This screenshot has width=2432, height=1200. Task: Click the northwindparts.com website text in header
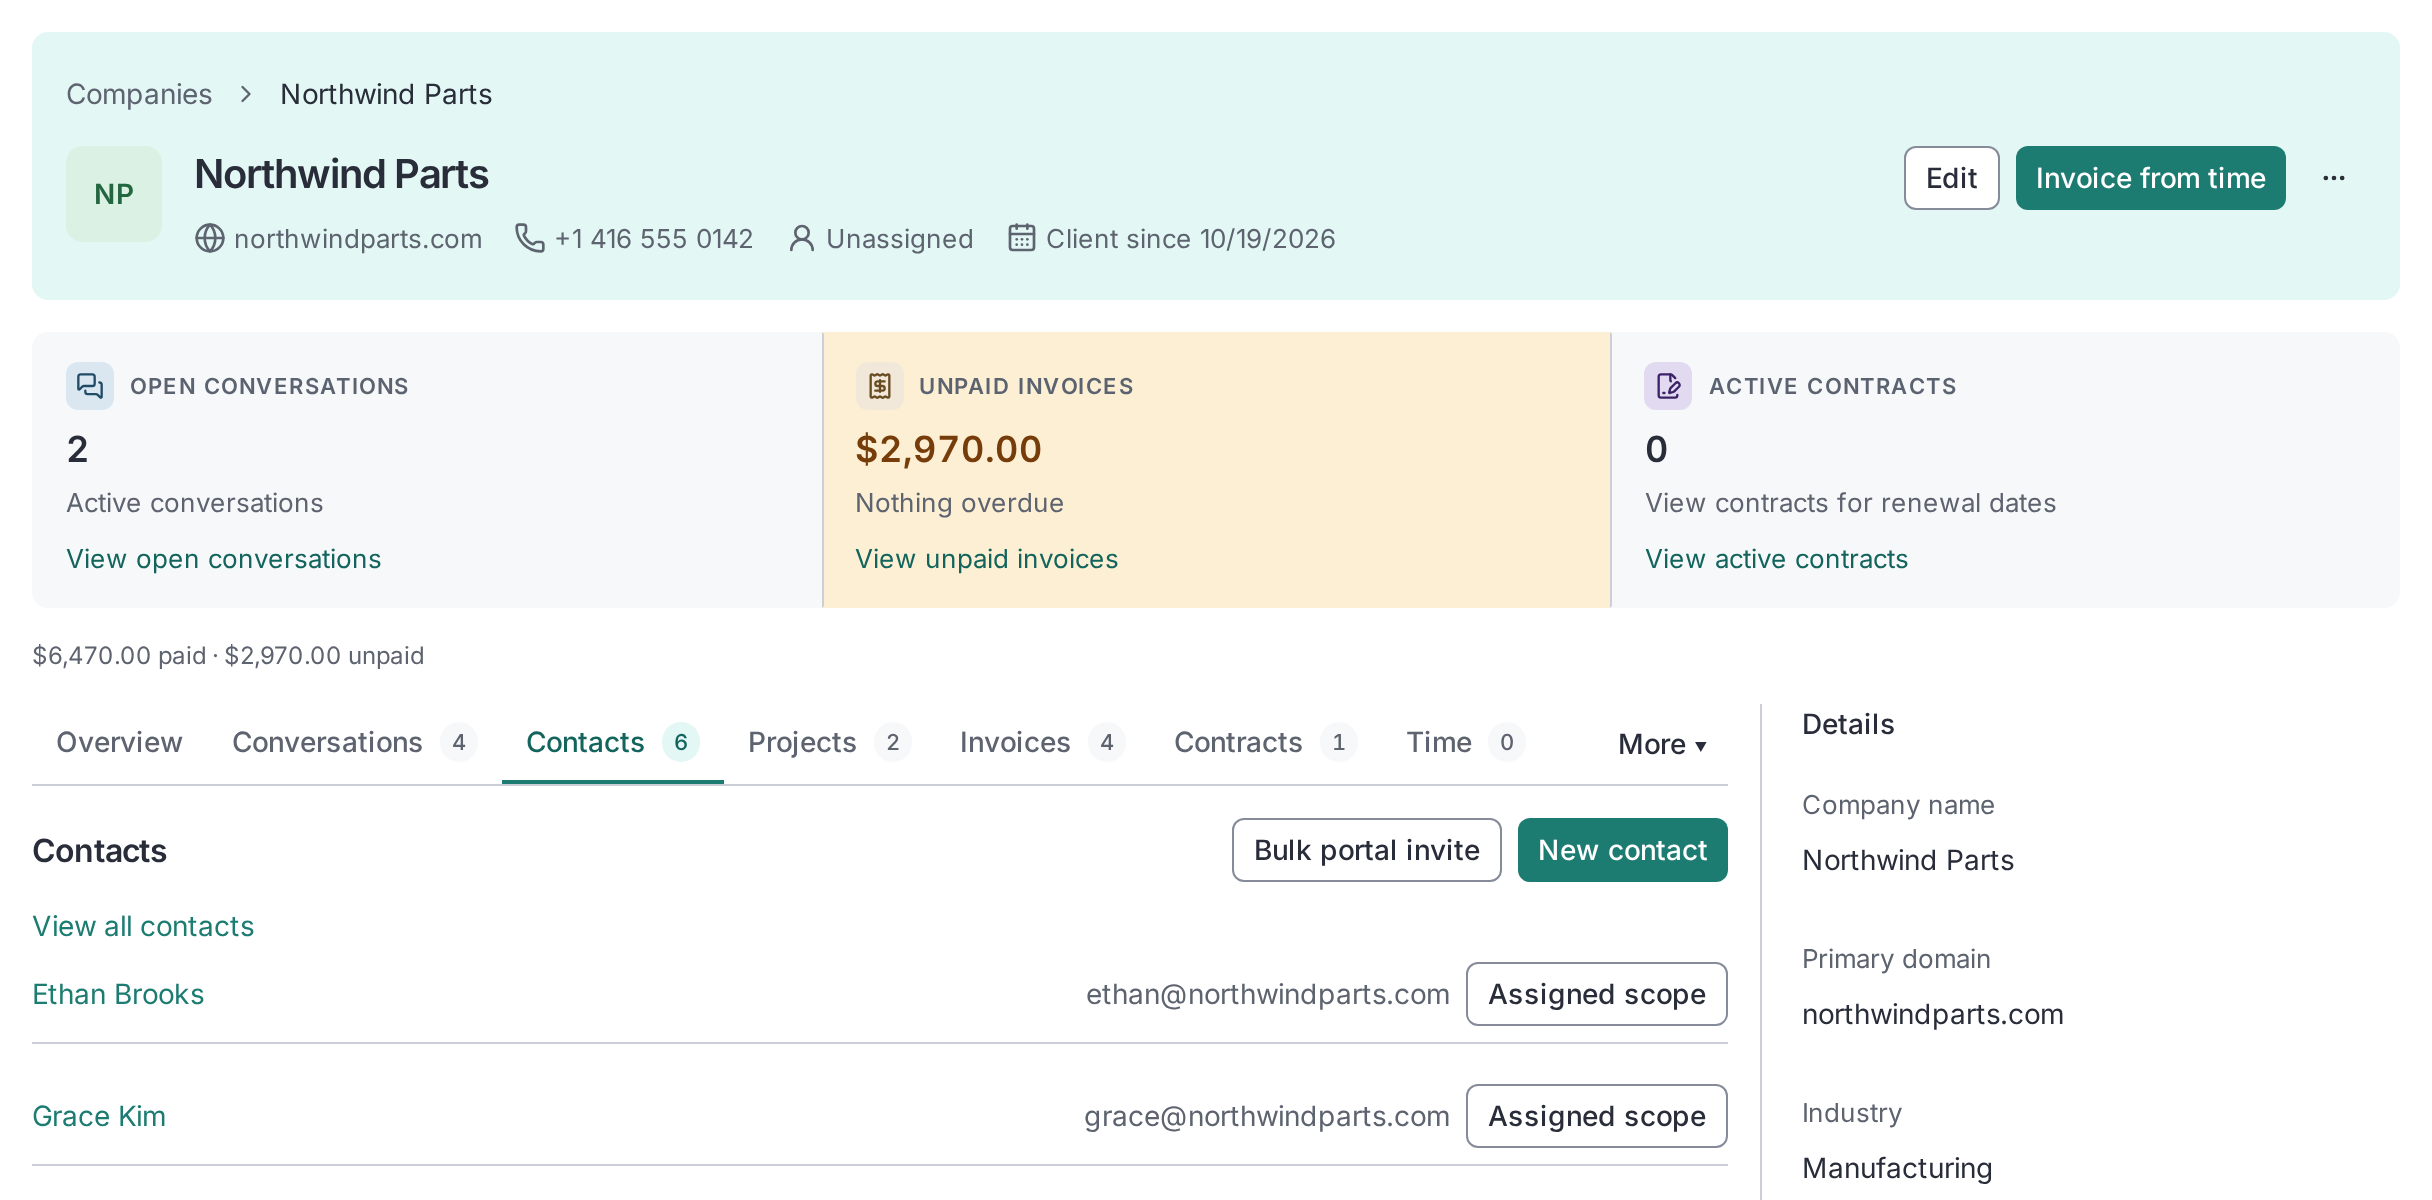pos(358,239)
